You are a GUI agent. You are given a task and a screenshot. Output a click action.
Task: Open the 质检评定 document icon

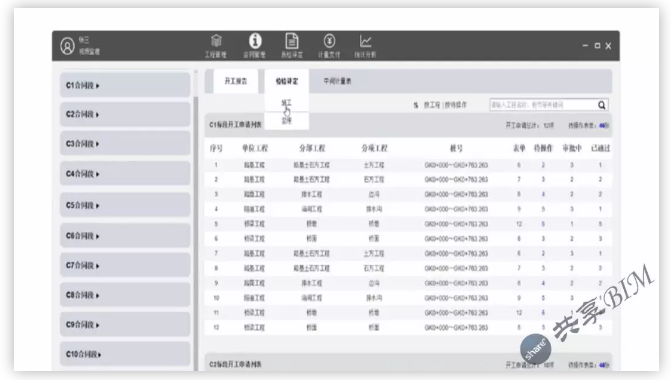coord(292,41)
